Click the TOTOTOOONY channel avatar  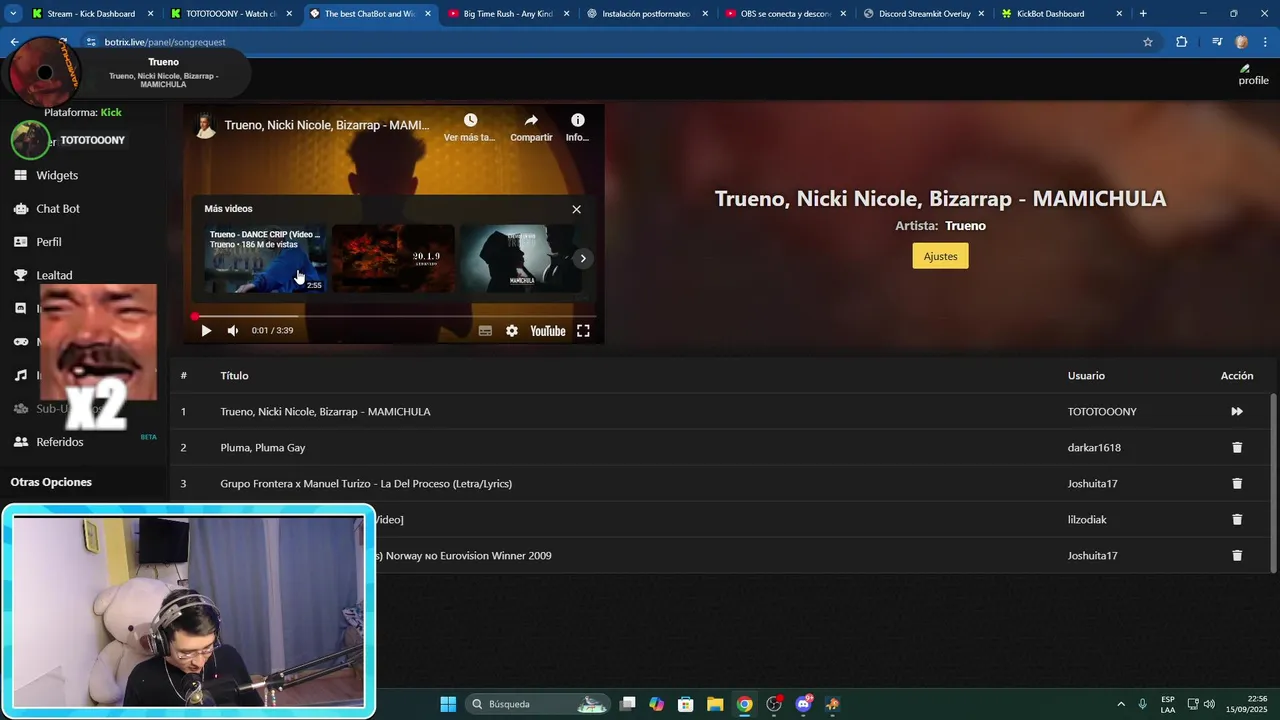[x=30, y=140]
